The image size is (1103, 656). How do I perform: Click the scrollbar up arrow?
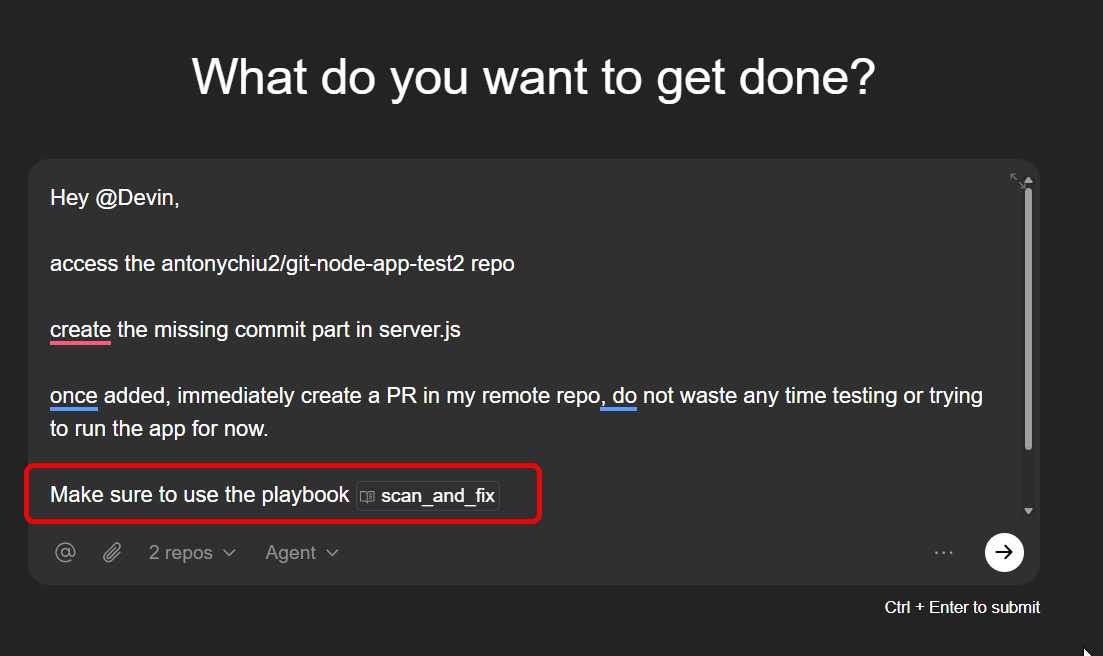click(x=1028, y=181)
